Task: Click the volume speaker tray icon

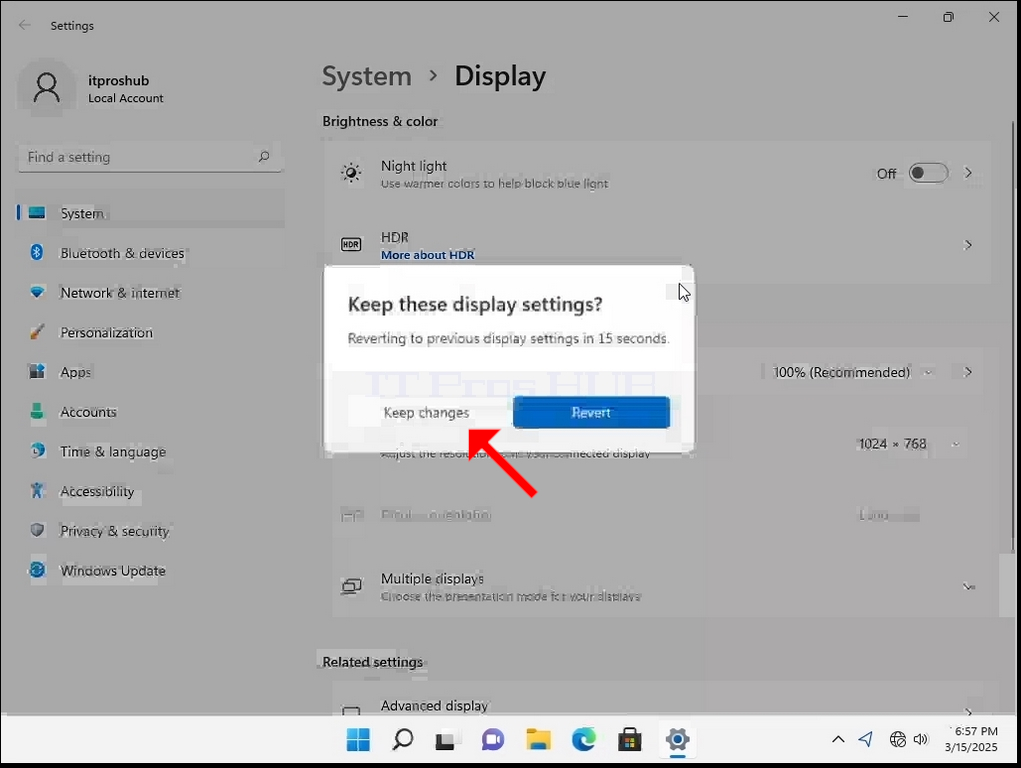Action: [921, 739]
